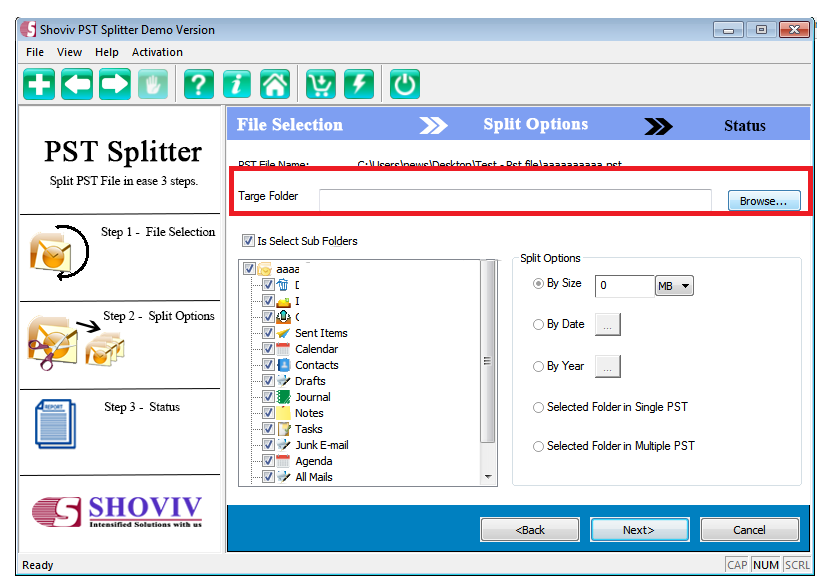Uncheck the Sent Items folder
Viewport: 819px width, 576px height.
[x=268, y=332]
